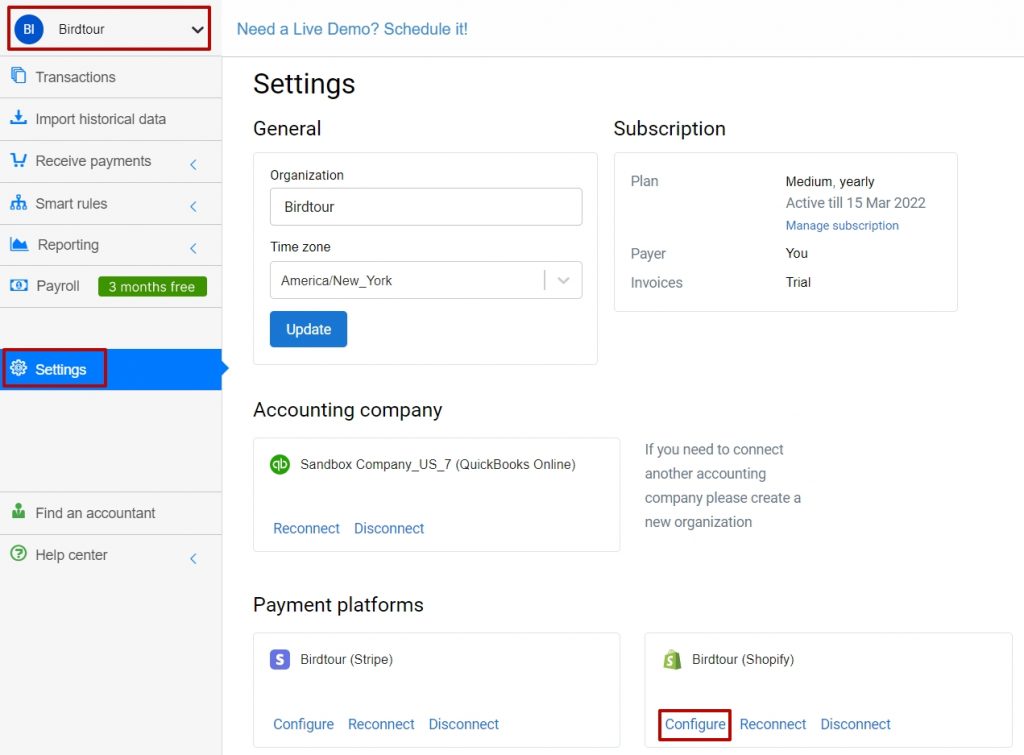The width and height of the screenshot is (1024, 755).
Task: Click the Help center question mark icon
Action: tap(18, 554)
